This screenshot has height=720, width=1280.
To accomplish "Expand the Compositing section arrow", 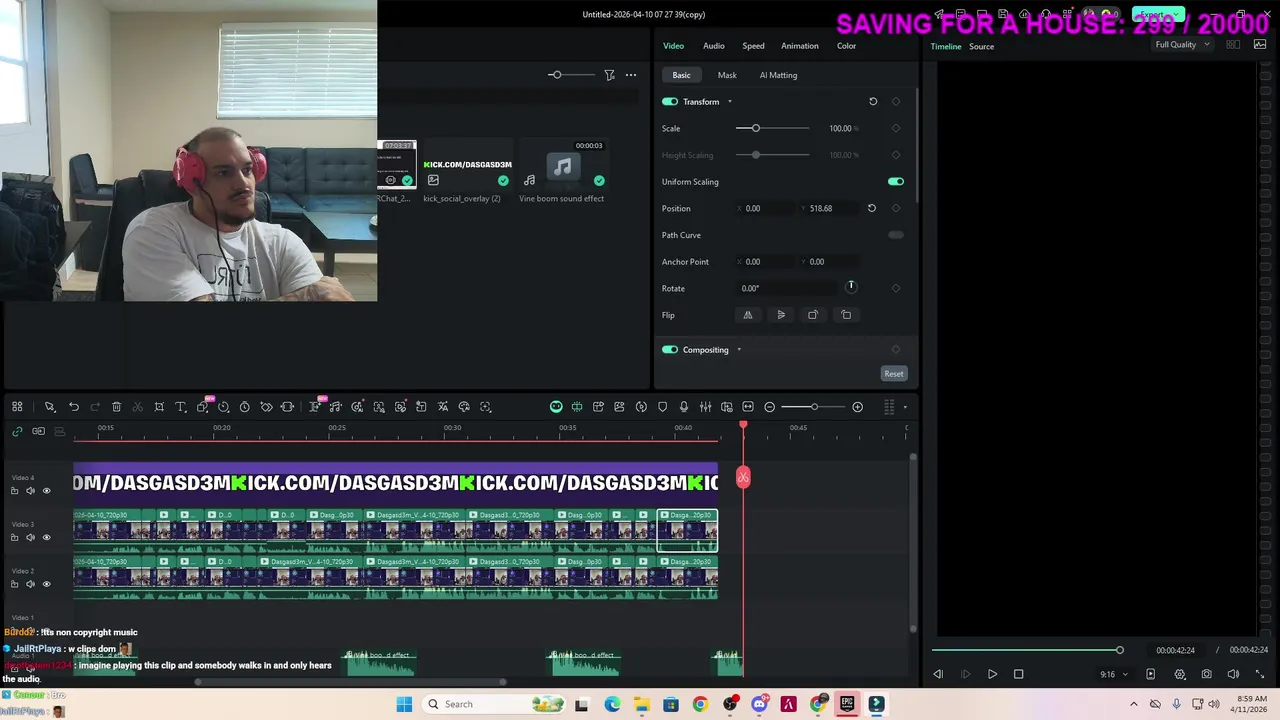I will [x=739, y=350].
